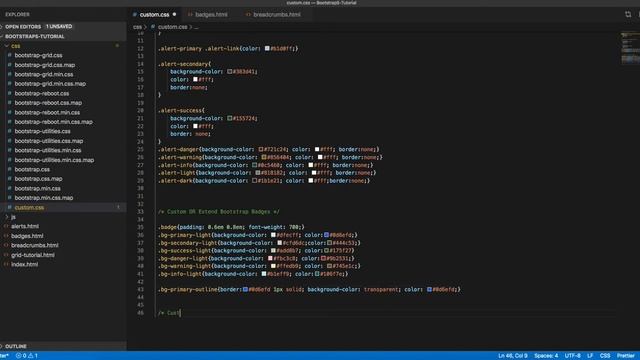The width and height of the screenshot is (640, 360).
Task: Click alert-warning background color swatch
Action: tap(264, 157)
